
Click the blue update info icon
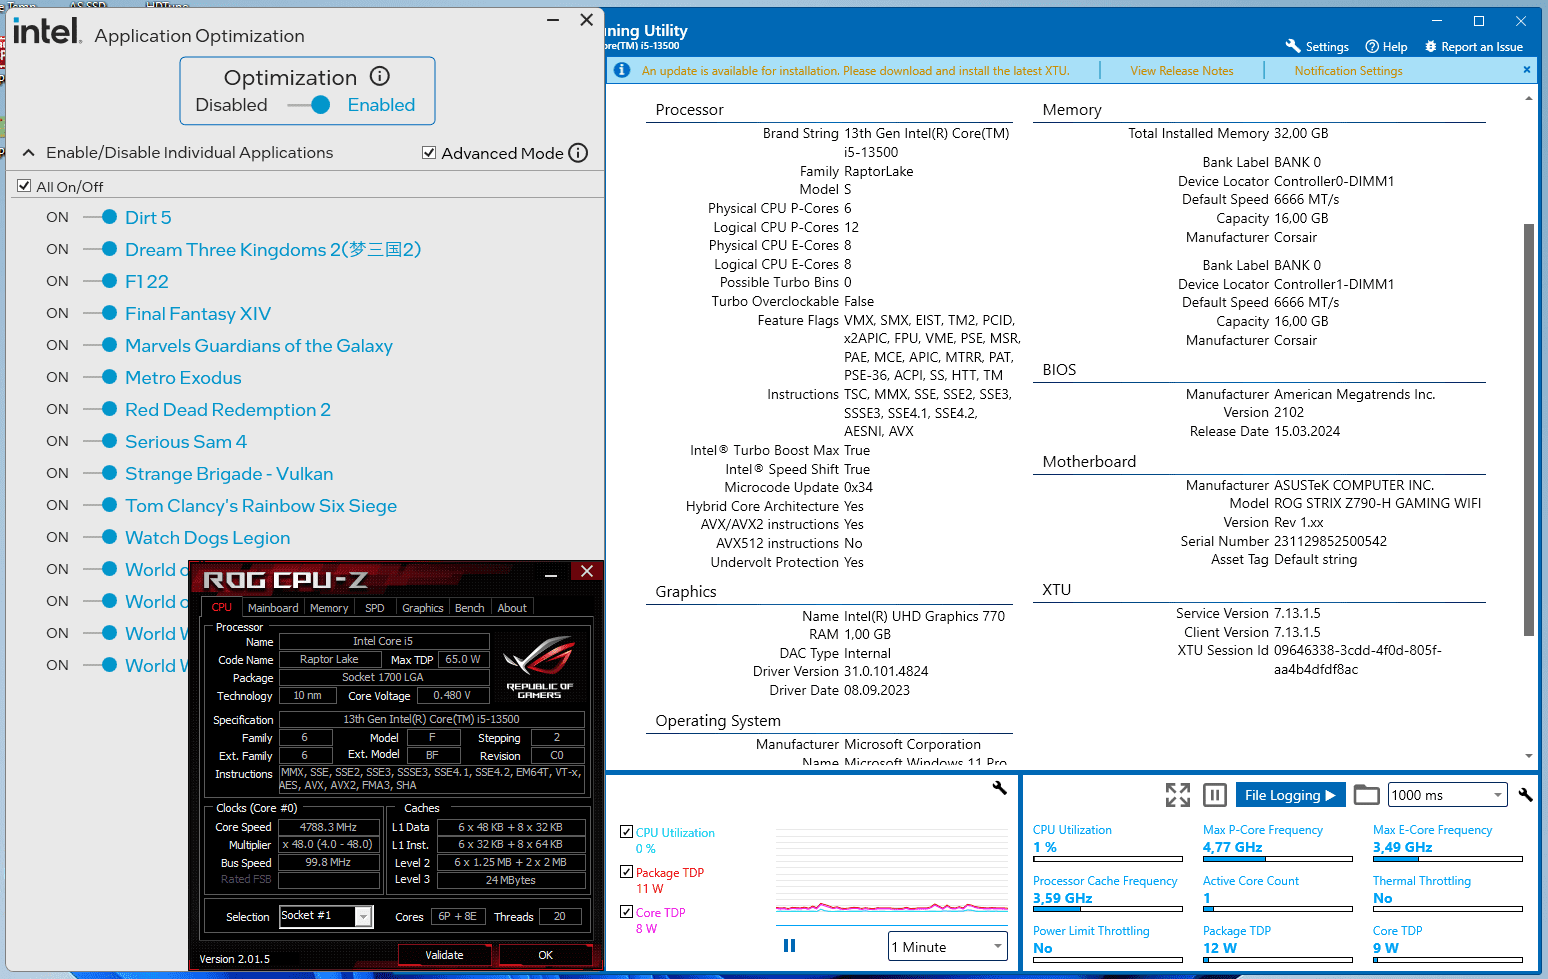(622, 70)
